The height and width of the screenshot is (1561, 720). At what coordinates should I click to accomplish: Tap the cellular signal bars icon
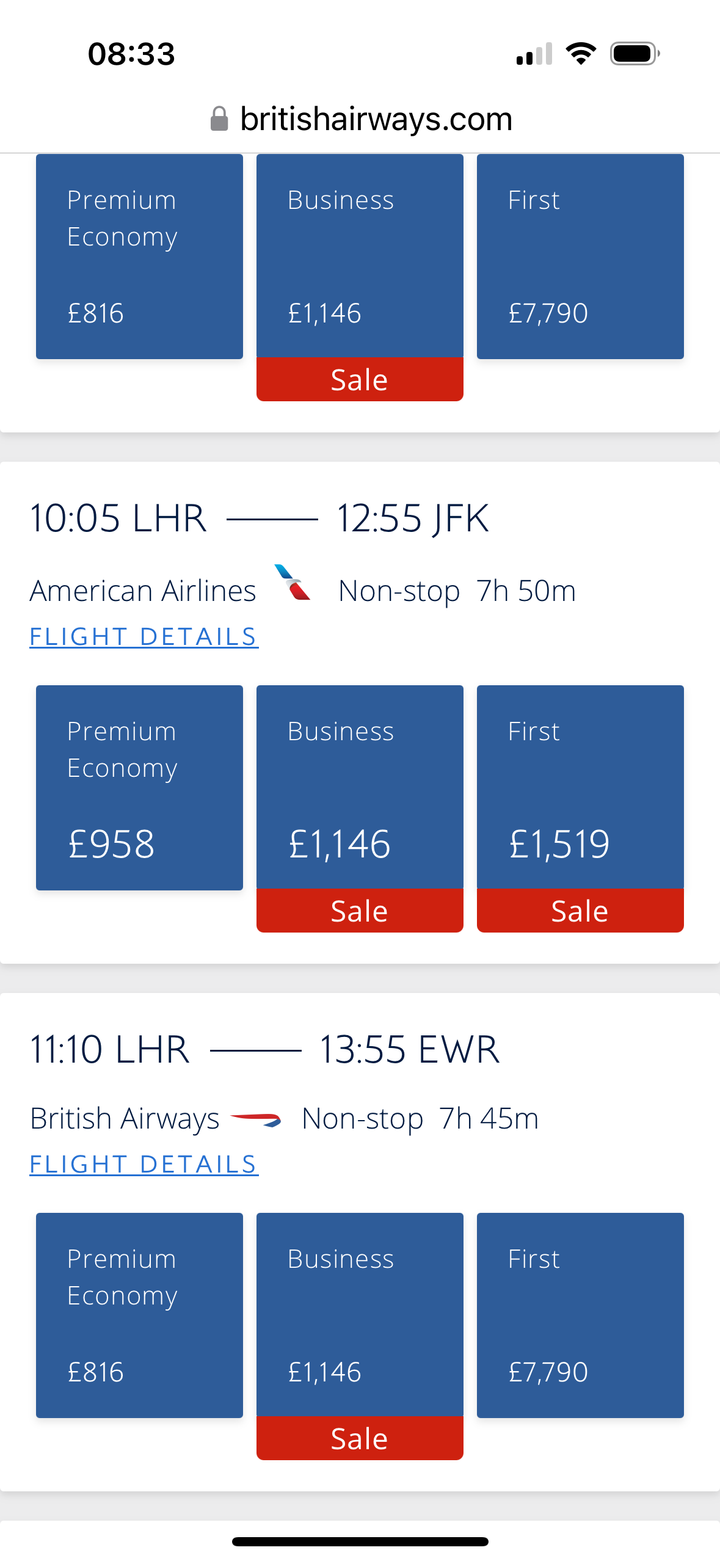point(534,55)
